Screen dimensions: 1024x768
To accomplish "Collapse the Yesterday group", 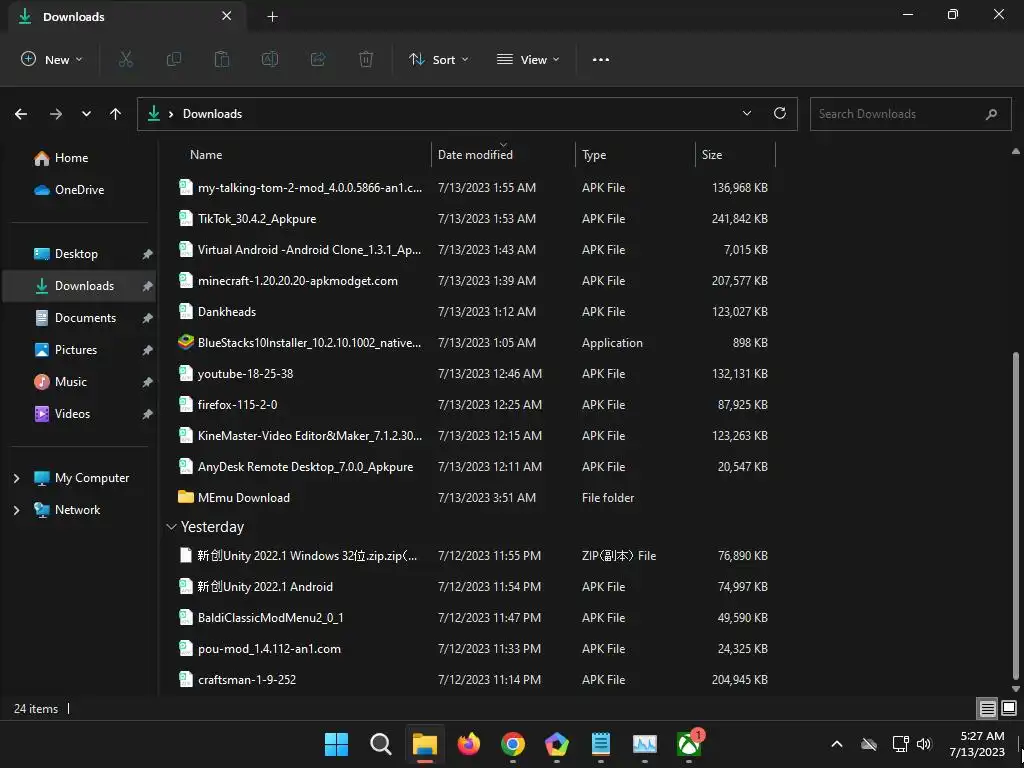I will [171, 526].
